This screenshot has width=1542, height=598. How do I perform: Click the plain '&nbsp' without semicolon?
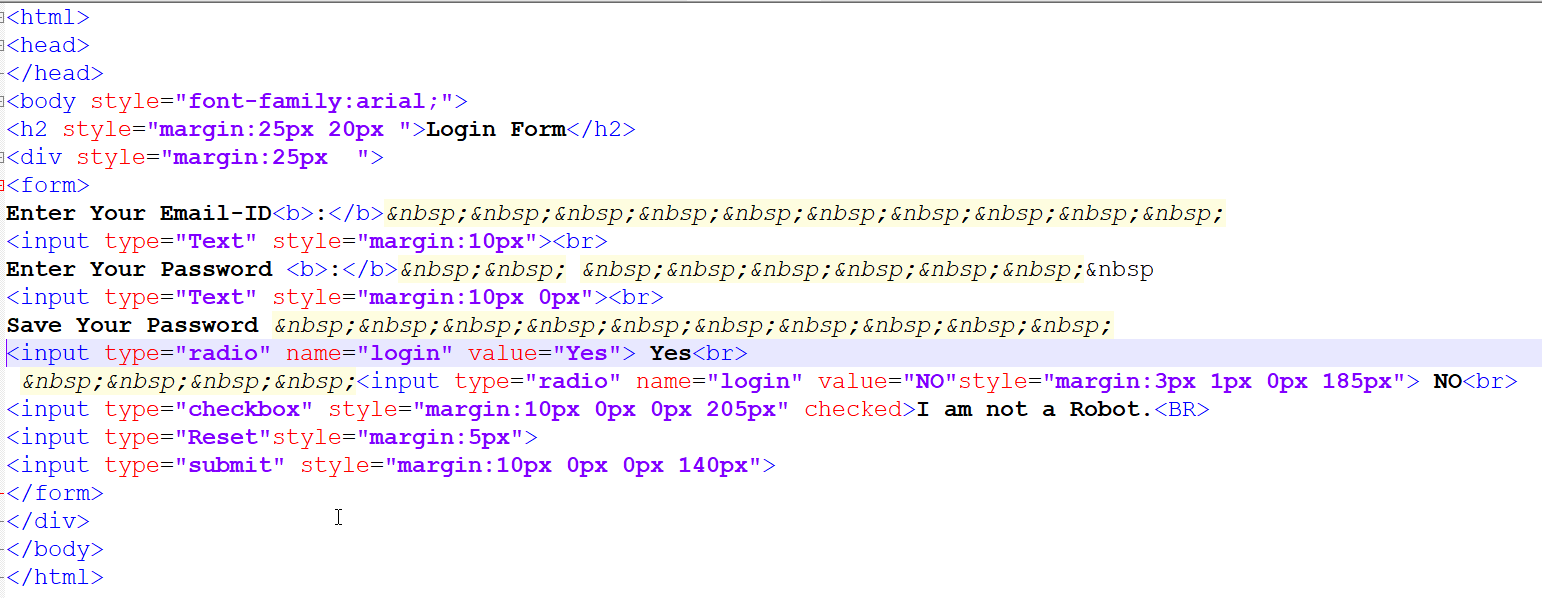[x=1119, y=269]
